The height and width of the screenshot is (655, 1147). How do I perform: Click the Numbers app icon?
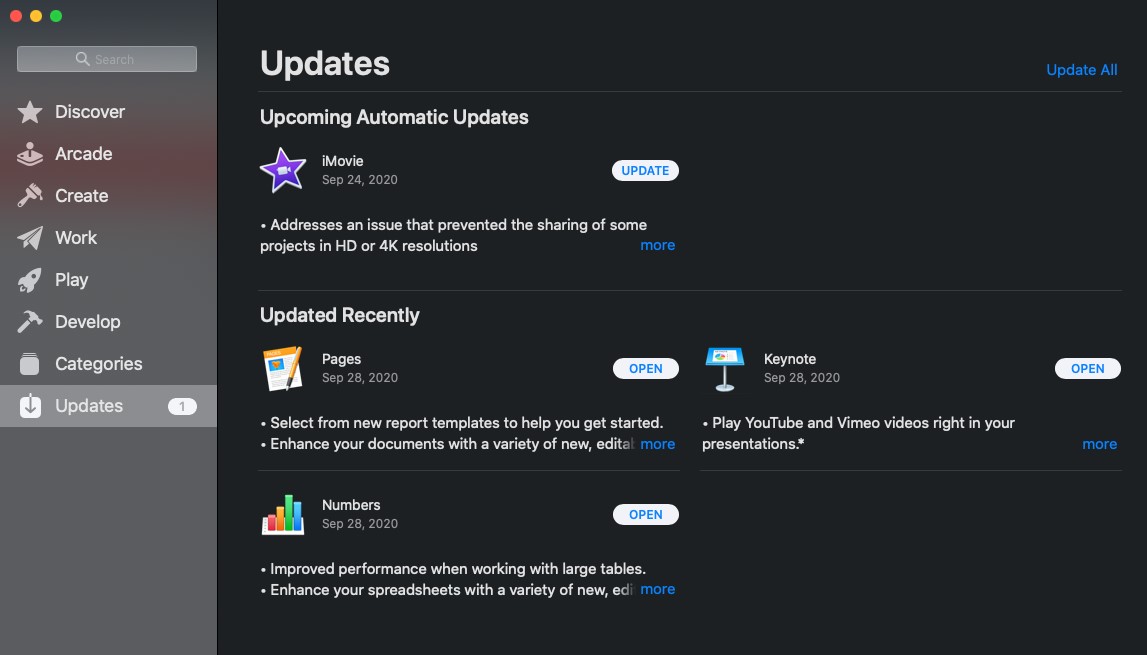pyautogui.click(x=283, y=514)
